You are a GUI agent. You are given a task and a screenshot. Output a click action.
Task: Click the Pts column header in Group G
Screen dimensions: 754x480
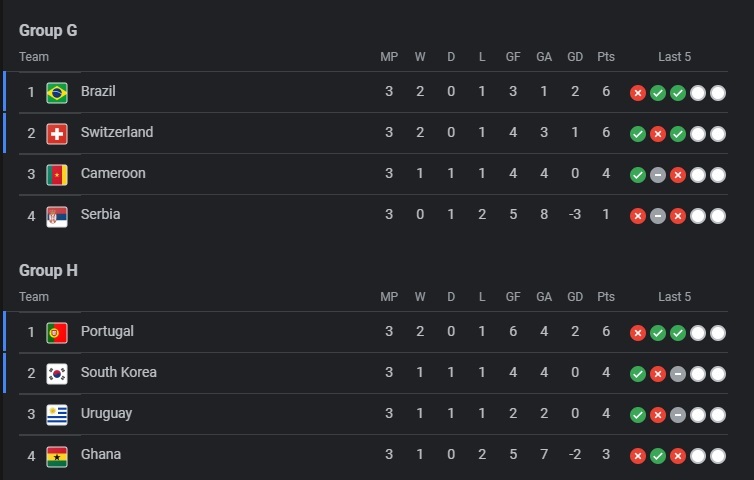tap(606, 57)
